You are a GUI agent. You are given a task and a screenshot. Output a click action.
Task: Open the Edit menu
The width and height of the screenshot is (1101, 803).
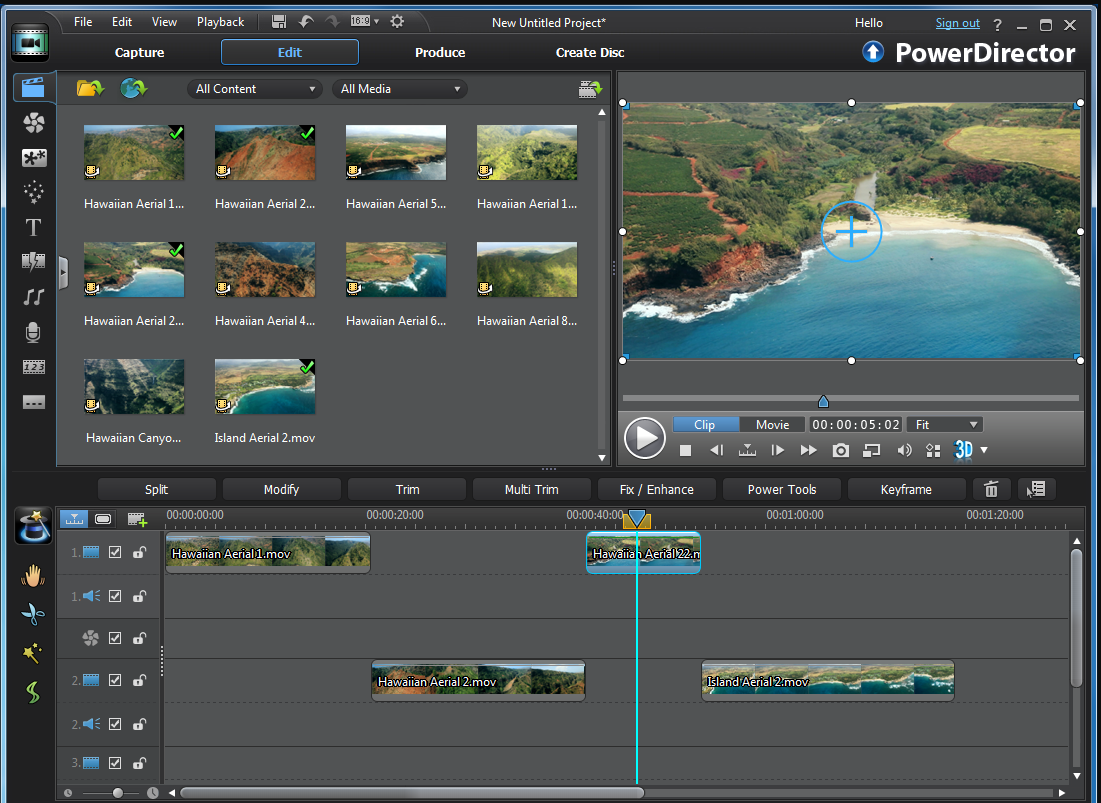(121, 22)
